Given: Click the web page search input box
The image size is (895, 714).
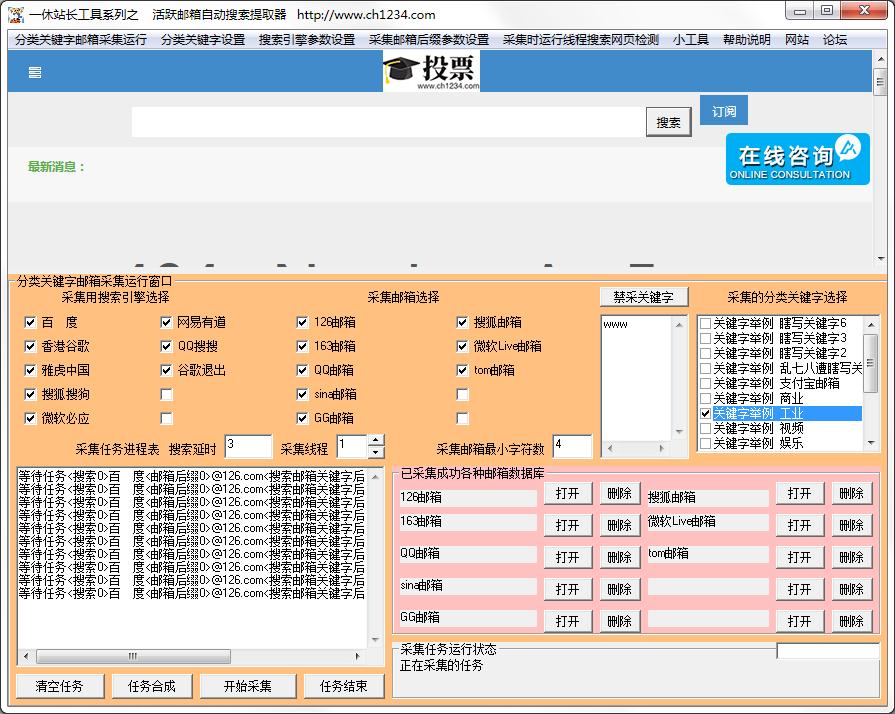Looking at the screenshot, I should [388, 122].
